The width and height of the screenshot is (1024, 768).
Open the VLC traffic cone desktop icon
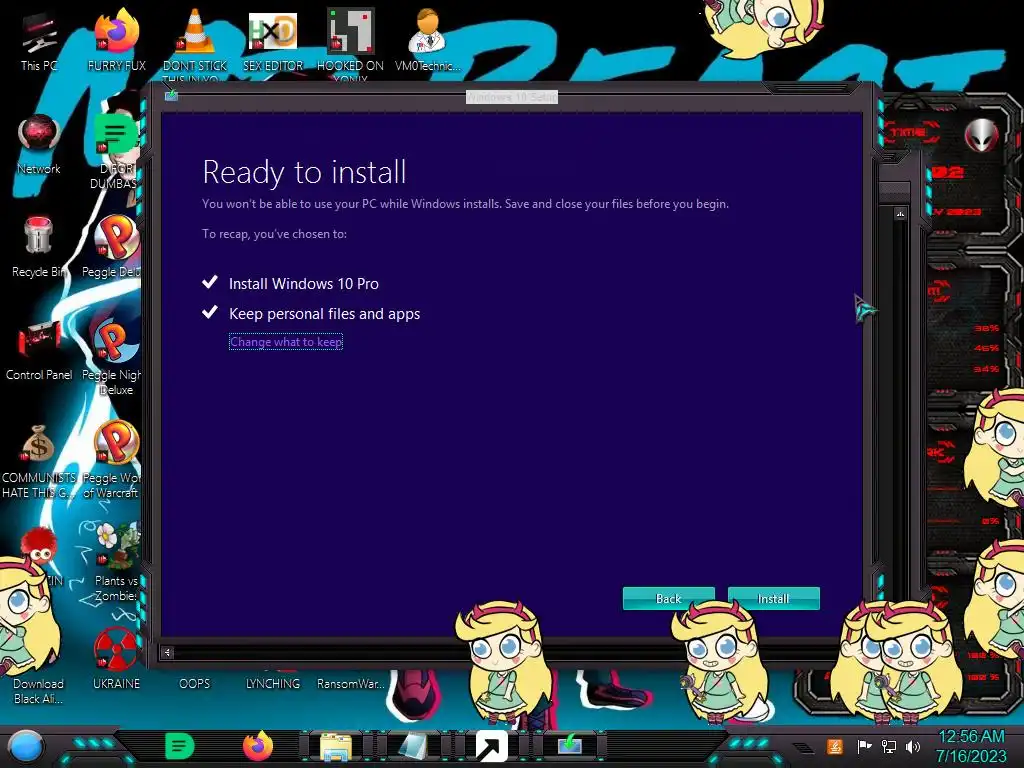click(x=195, y=40)
